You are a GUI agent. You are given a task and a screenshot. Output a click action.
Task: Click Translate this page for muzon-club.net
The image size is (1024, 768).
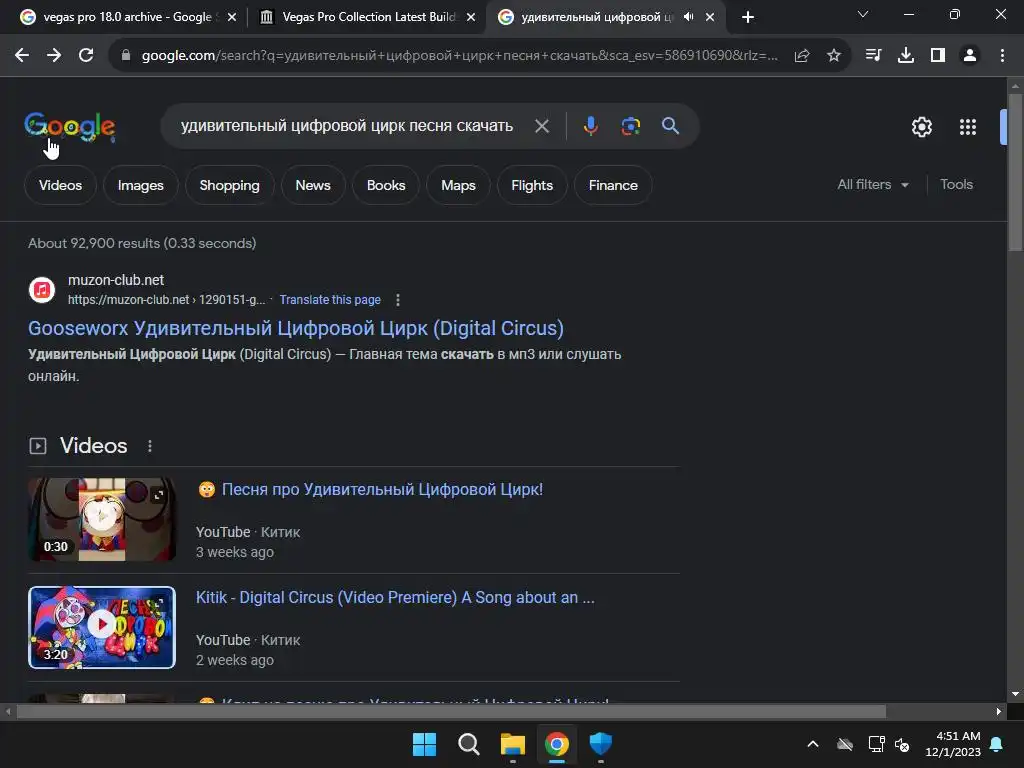(x=330, y=300)
